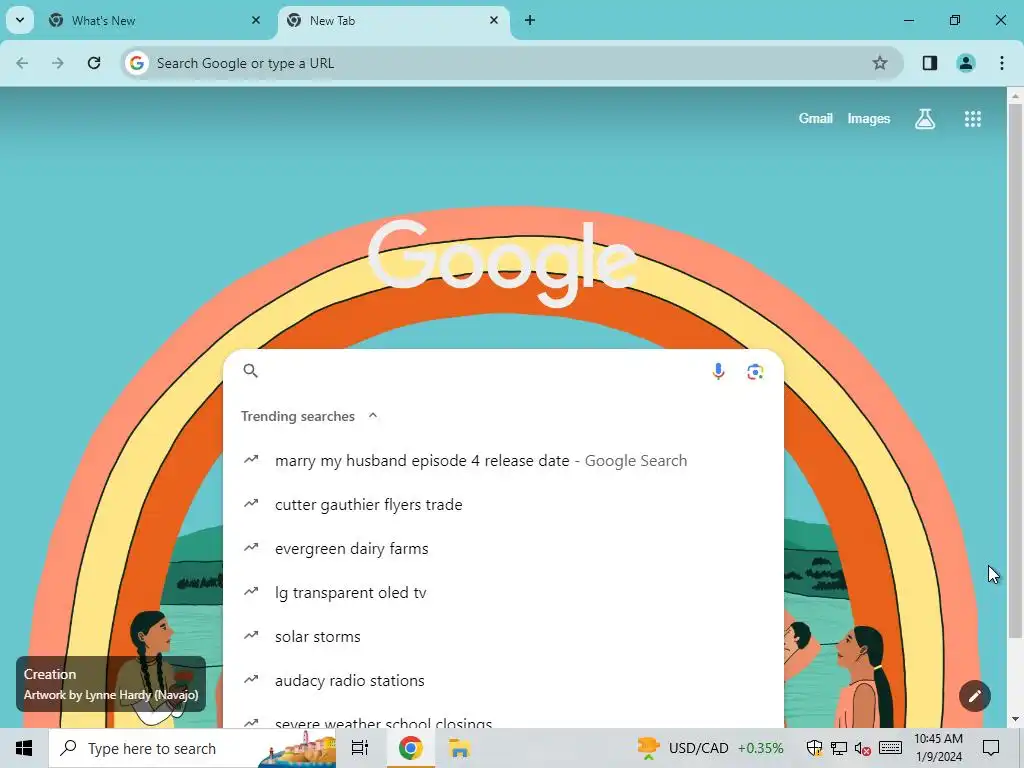
Task: Open the Chrome side panel
Action: coord(929,63)
